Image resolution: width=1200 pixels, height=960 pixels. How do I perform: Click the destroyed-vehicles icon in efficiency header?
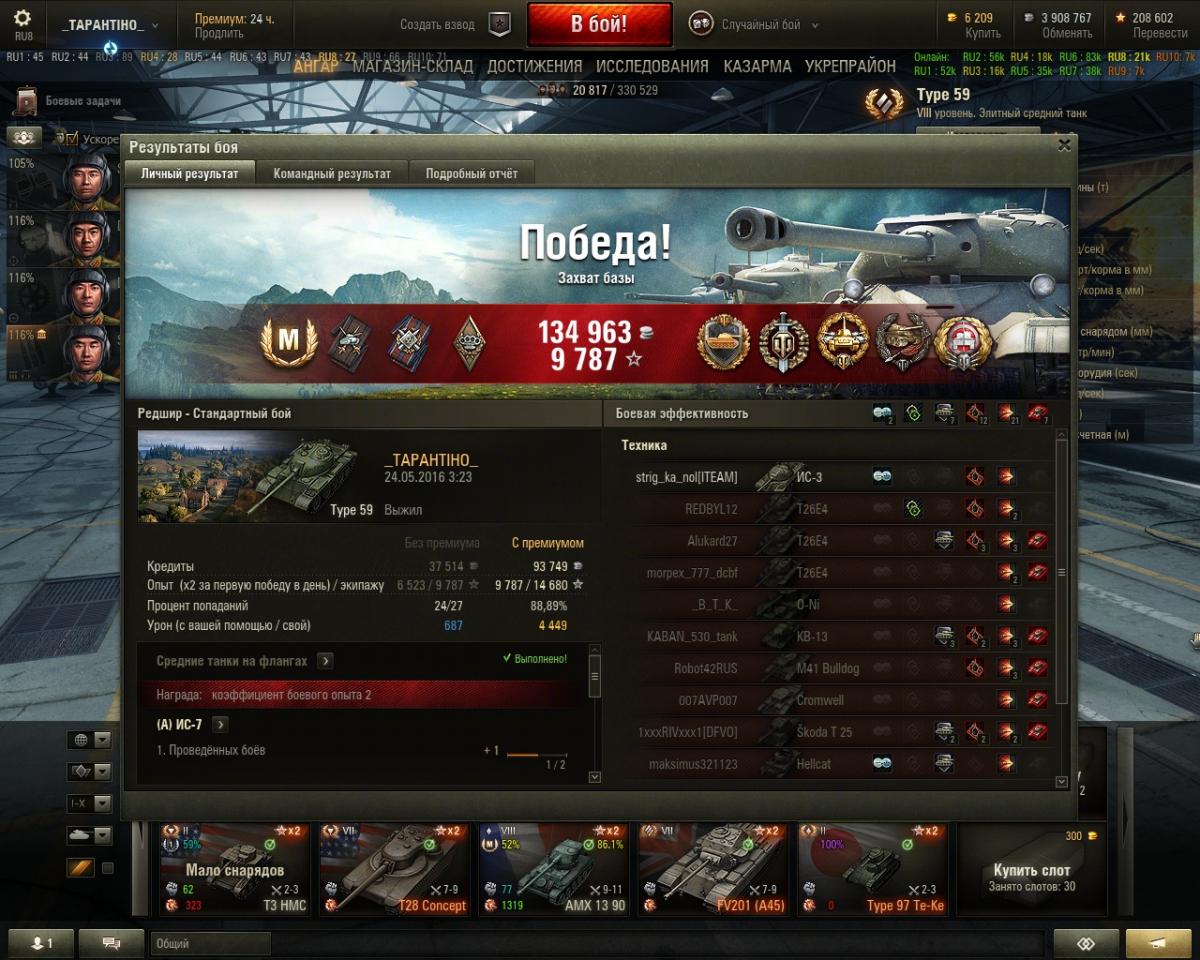coord(1039,413)
